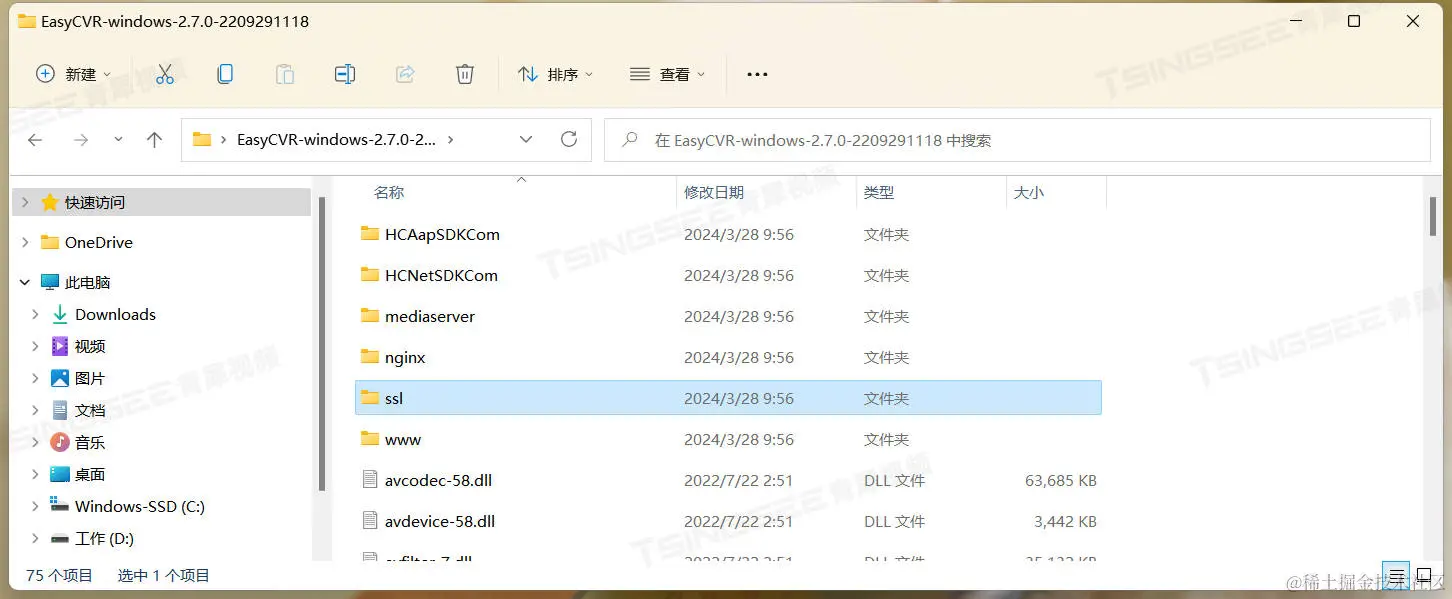1452x599 pixels.
Task: Click the Share icon in toolbar
Action: tap(405, 74)
